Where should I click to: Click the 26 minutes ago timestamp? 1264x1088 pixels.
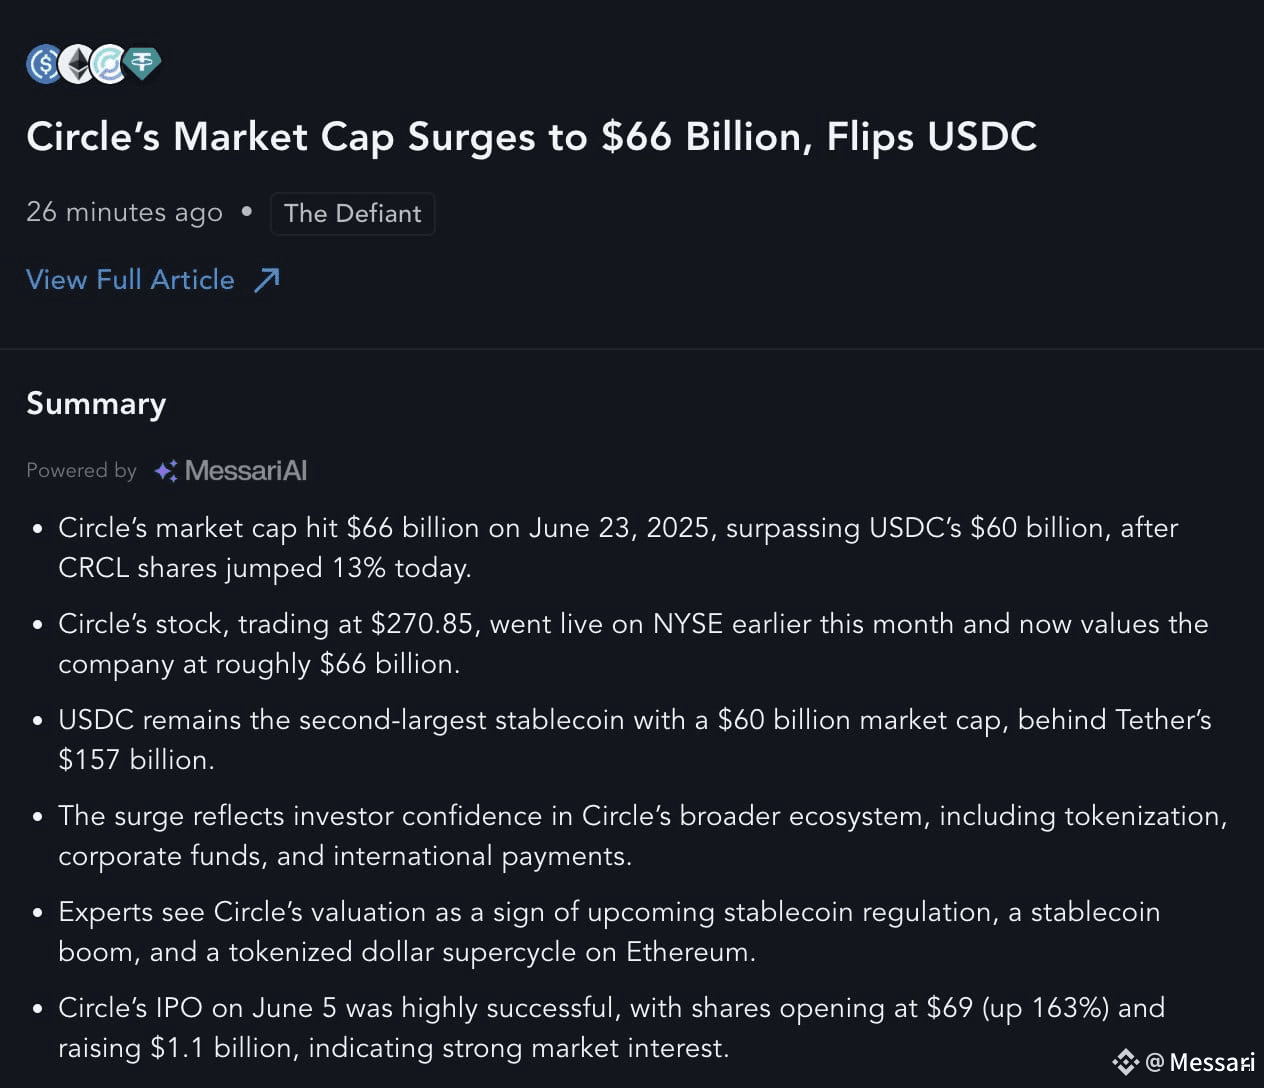pos(124,213)
